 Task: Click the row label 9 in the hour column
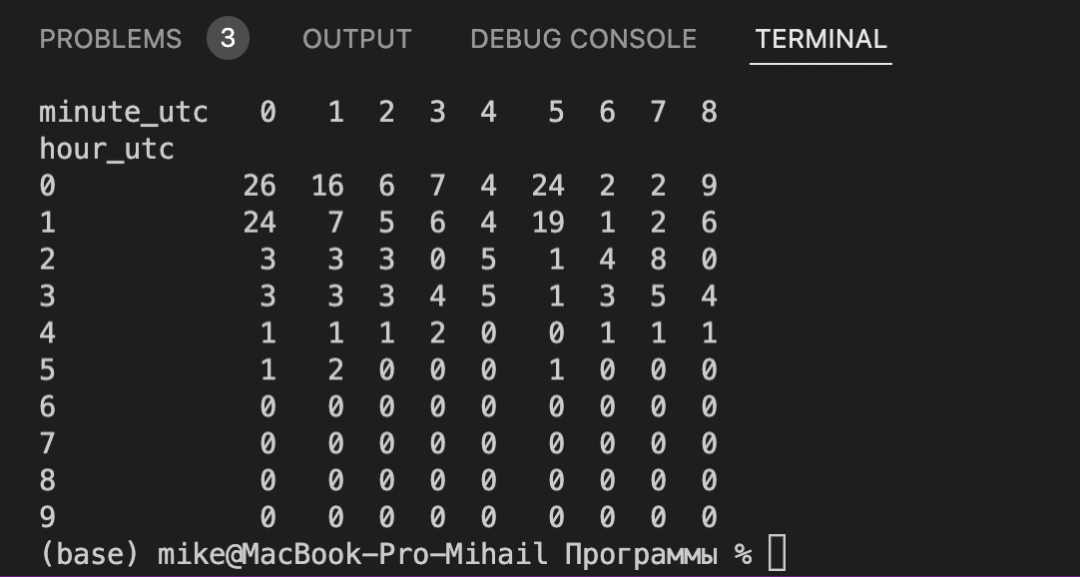(x=47, y=517)
